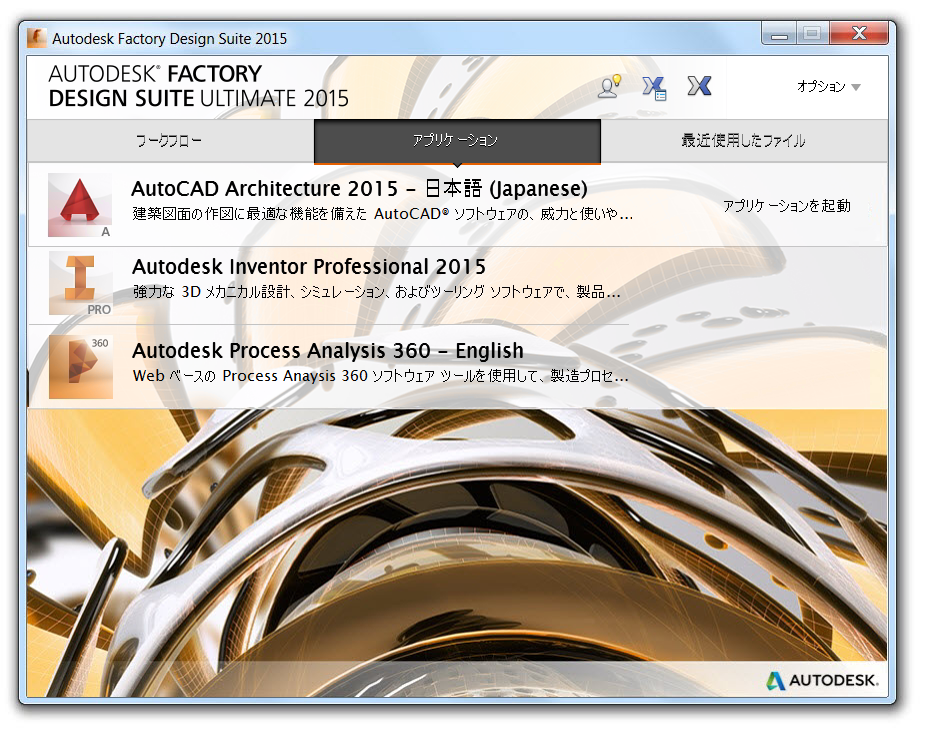Screen dimensions: 929x733
Task: Open the user tips icon with lightbulb
Action: point(610,87)
